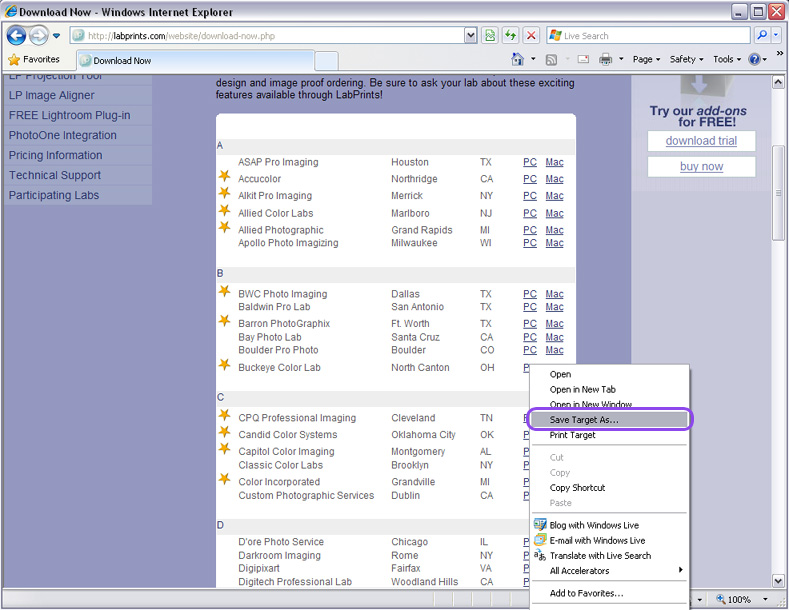Viewport: 789px width, 610px height.
Task: Click inside the Live Search box
Action: tap(648, 36)
